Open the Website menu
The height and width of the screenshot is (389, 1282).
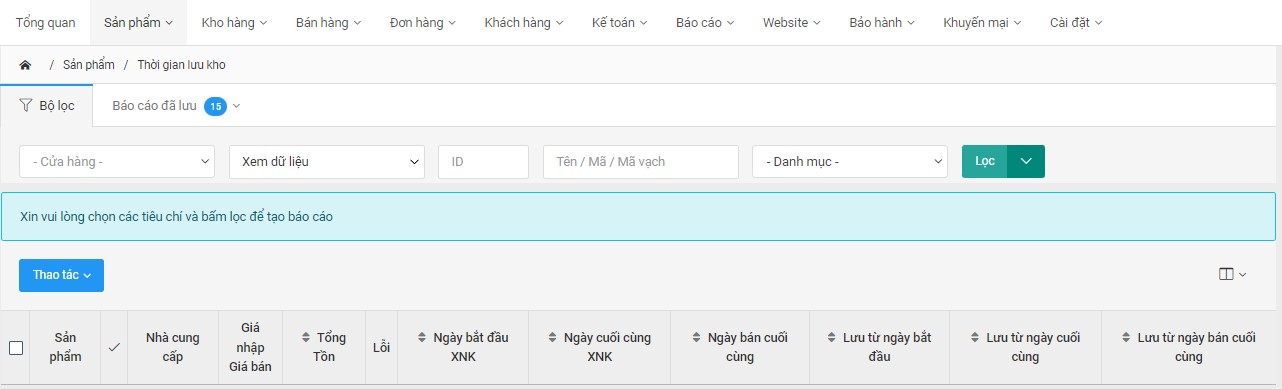click(x=792, y=22)
